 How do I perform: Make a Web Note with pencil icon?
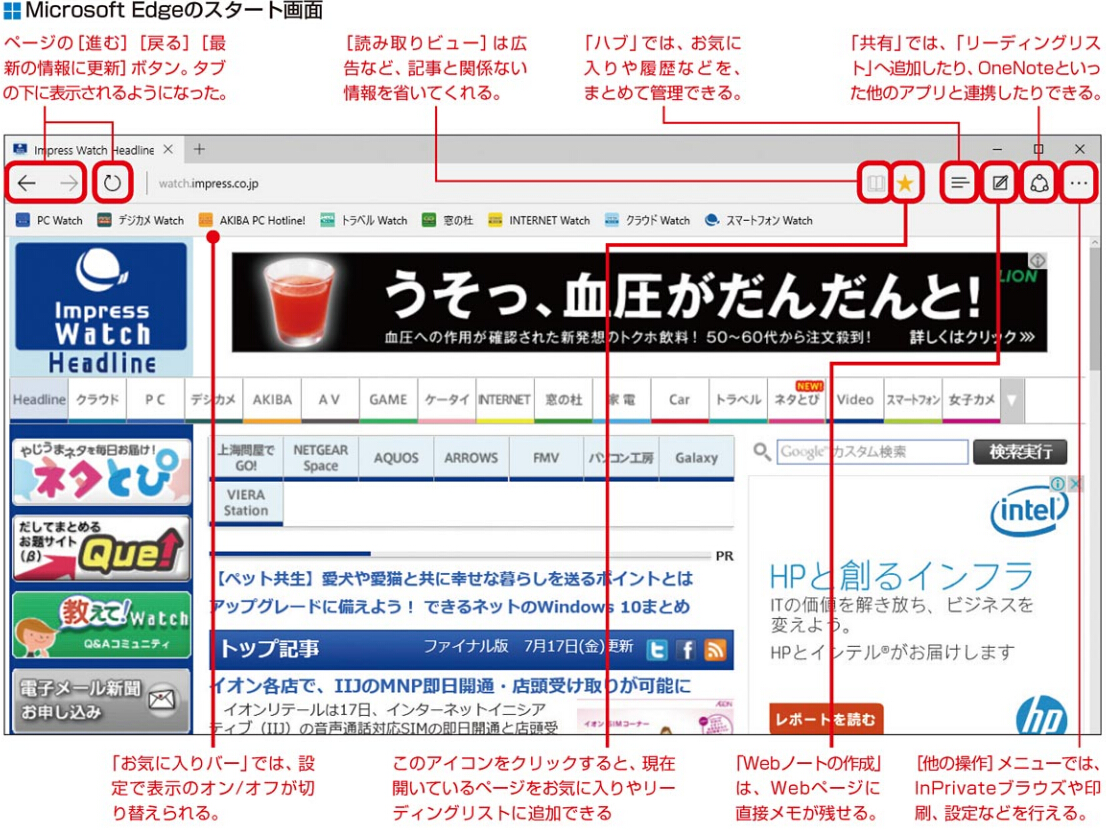pos(999,183)
